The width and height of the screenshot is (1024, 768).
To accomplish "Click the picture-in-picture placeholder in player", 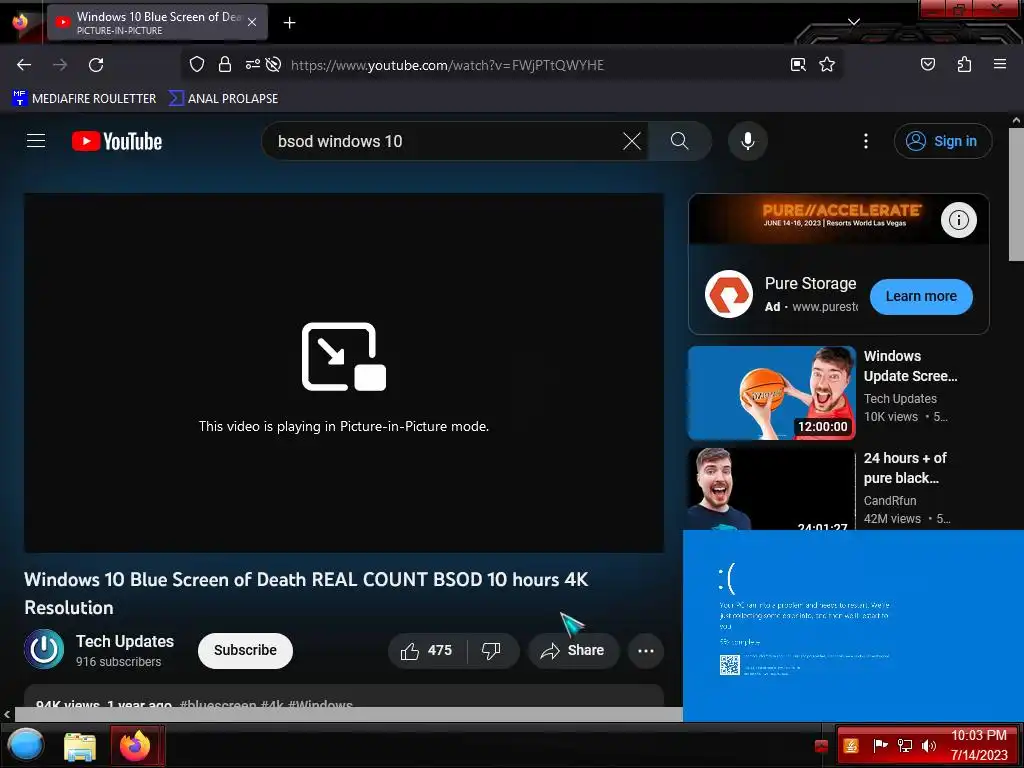I will [x=344, y=373].
